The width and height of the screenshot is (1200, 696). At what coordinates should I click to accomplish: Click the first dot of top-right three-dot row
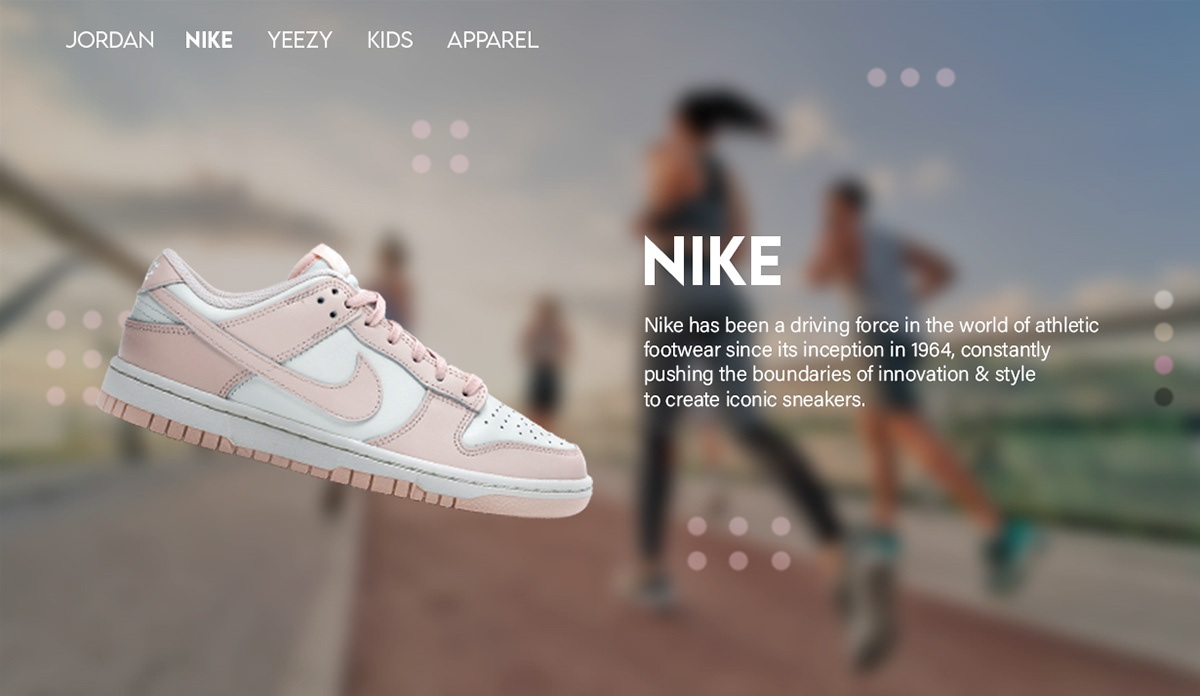[x=876, y=77]
